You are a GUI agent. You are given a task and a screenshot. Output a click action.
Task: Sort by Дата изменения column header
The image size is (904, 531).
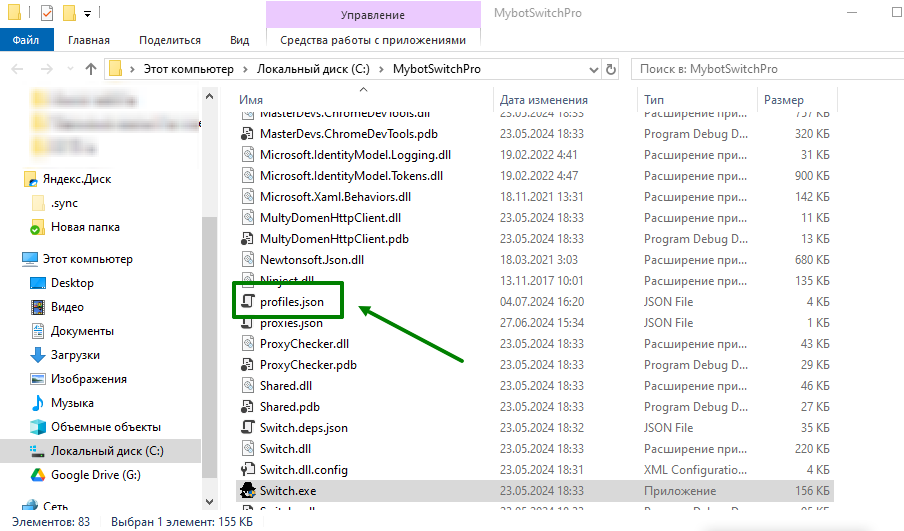tap(544, 100)
